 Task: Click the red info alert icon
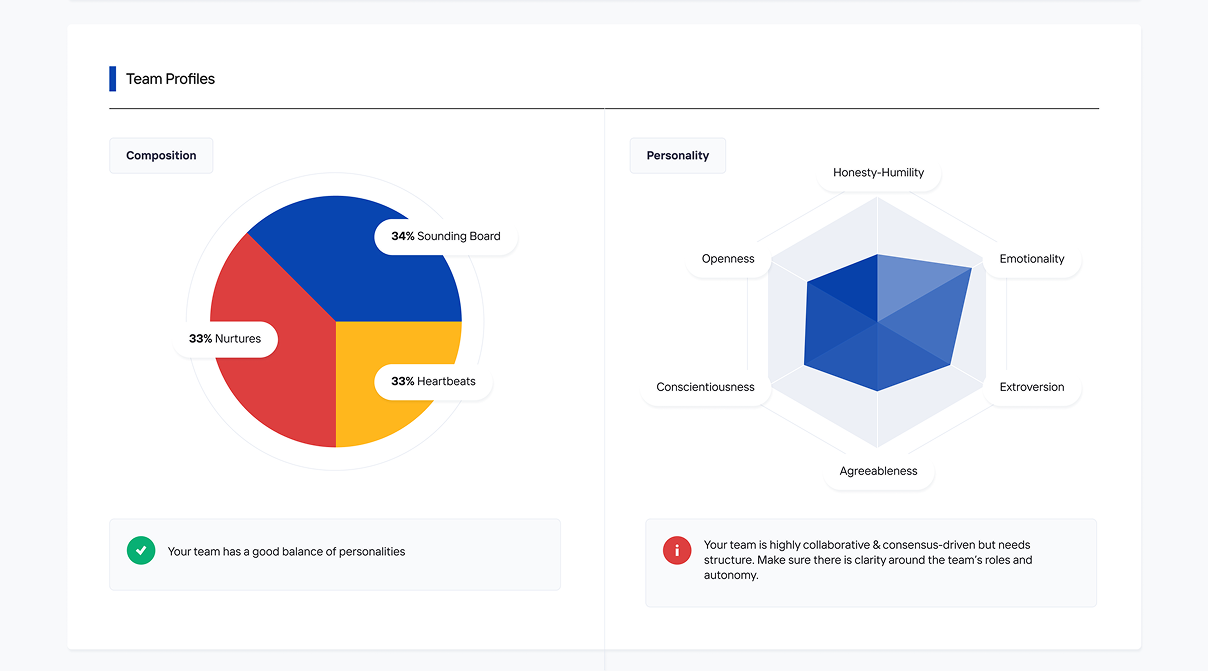coord(677,550)
